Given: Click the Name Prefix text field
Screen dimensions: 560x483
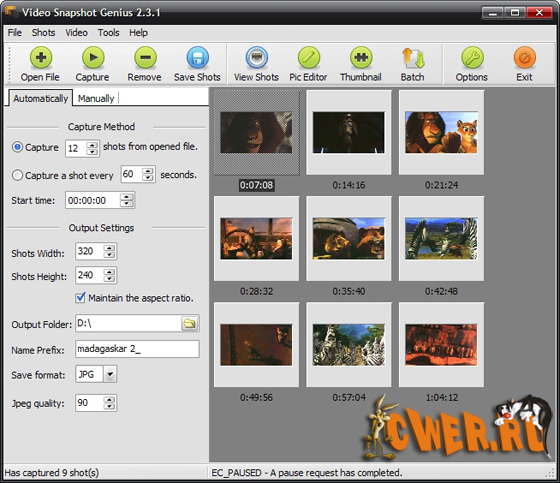Looking at the screenshot, I should (x=137, y=349).
